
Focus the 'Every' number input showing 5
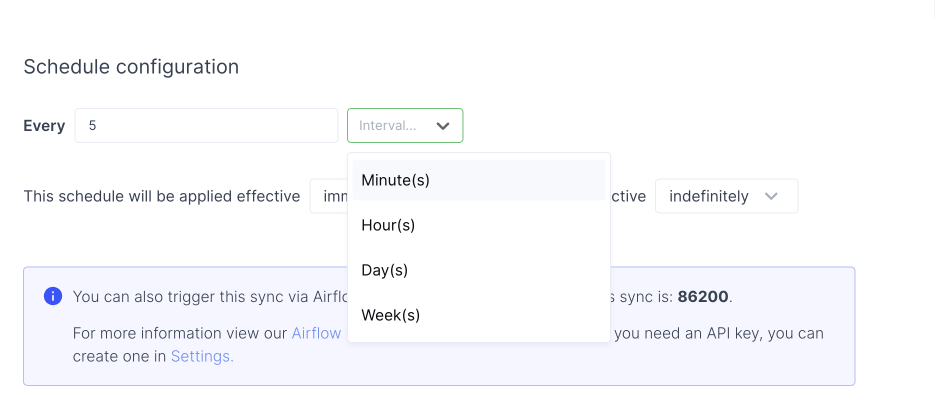[x=206, y=126]
